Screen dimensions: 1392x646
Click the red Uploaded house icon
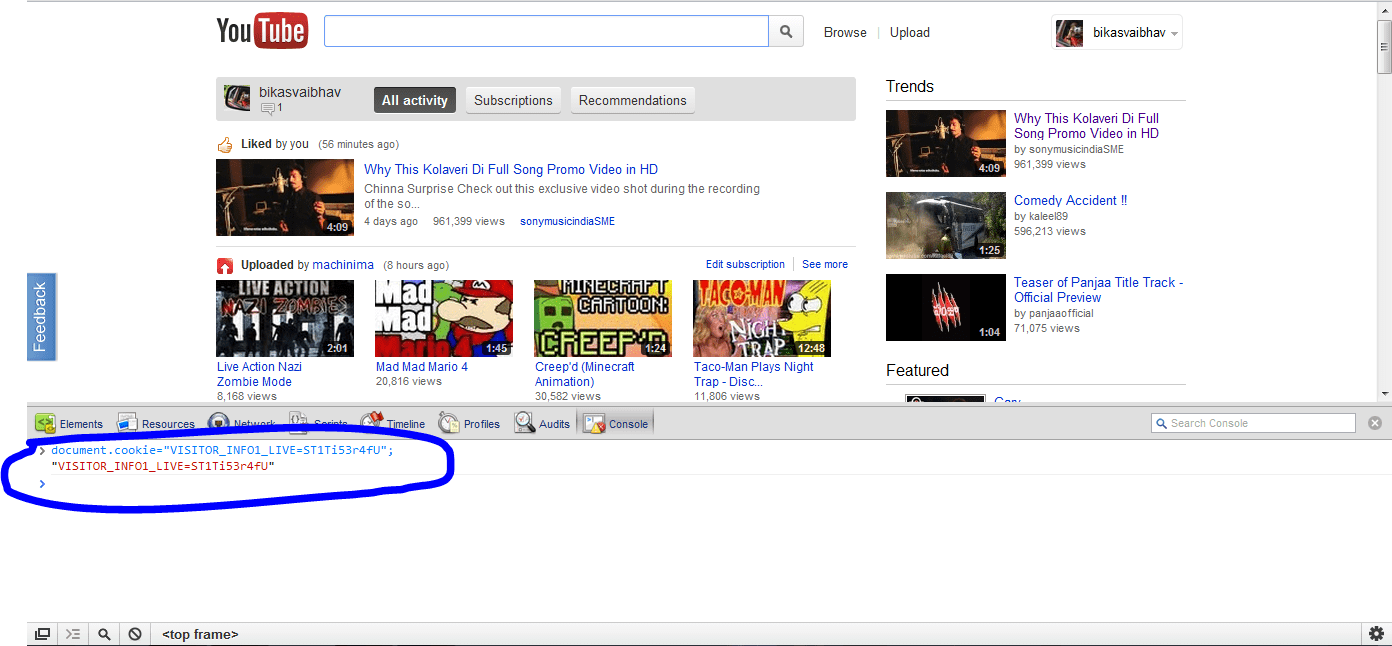click(225, 265)
